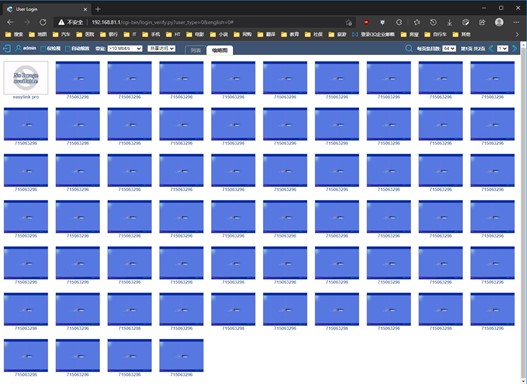This screenshot has height=384, width=527.
Task: Open the browser favorites star icon
Action: 417,23
